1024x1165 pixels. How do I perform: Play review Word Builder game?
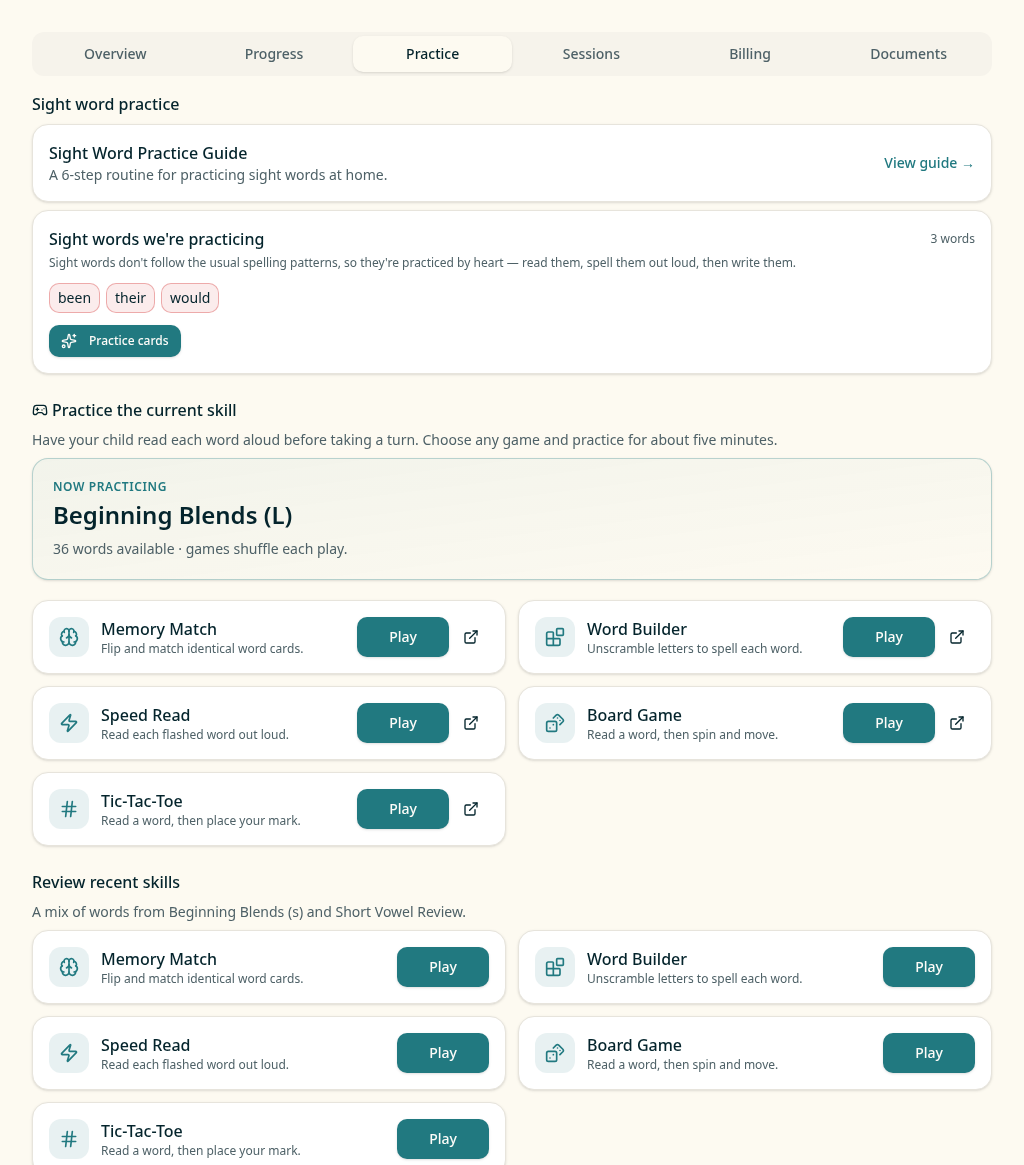[x=929, y=967]
